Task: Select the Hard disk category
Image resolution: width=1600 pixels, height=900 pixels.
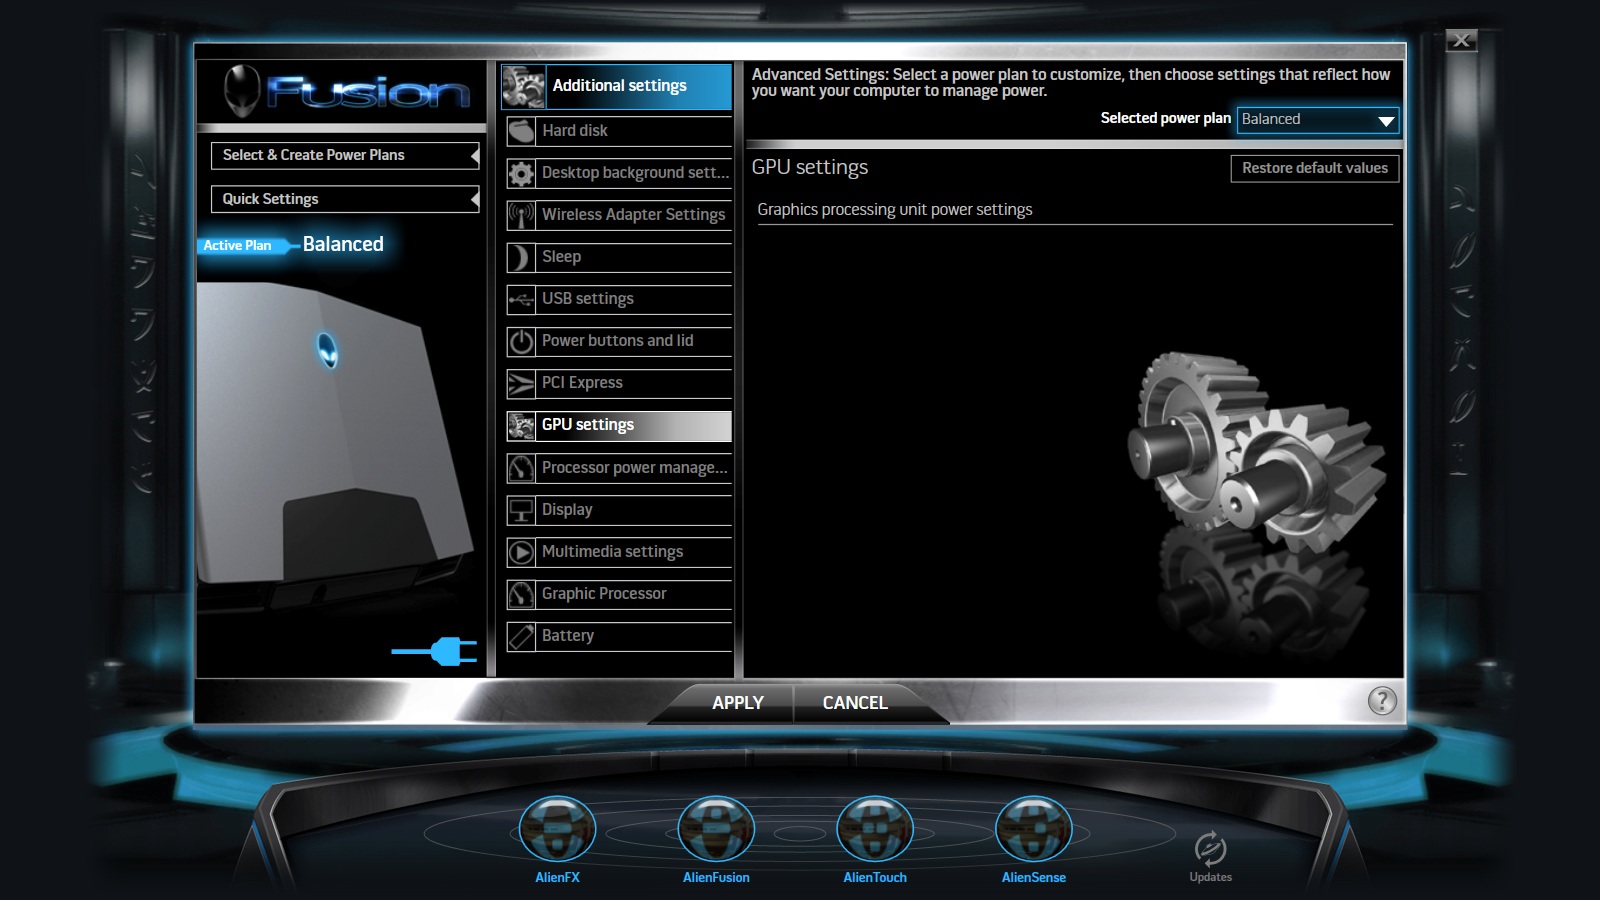Action: pos(619,131)
